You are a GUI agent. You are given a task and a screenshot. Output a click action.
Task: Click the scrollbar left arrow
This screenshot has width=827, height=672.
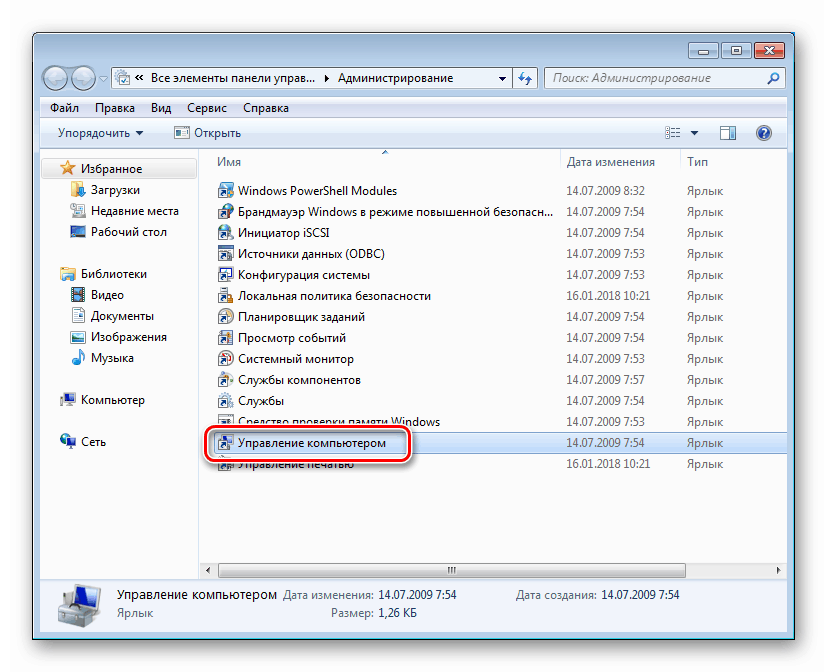(x=208, y=570)
